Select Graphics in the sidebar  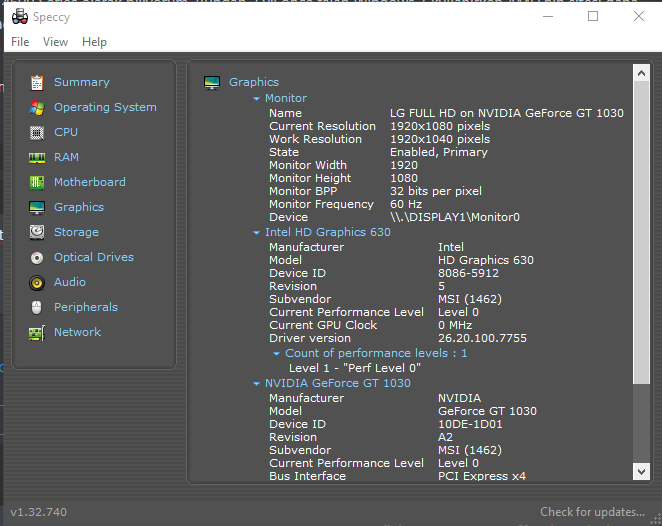click(x=78, y=207)
